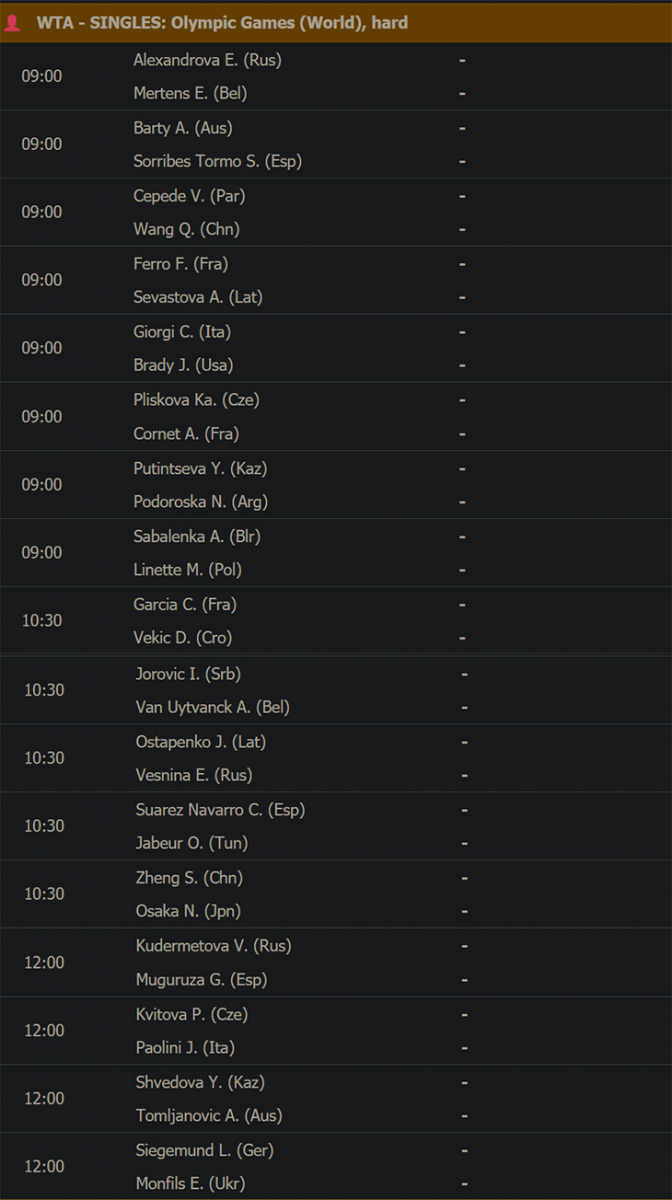This screenshot has width=672, height=1200.
Task: Select Kvitova P. (Cze) row
Action: tap(336, 1014)
